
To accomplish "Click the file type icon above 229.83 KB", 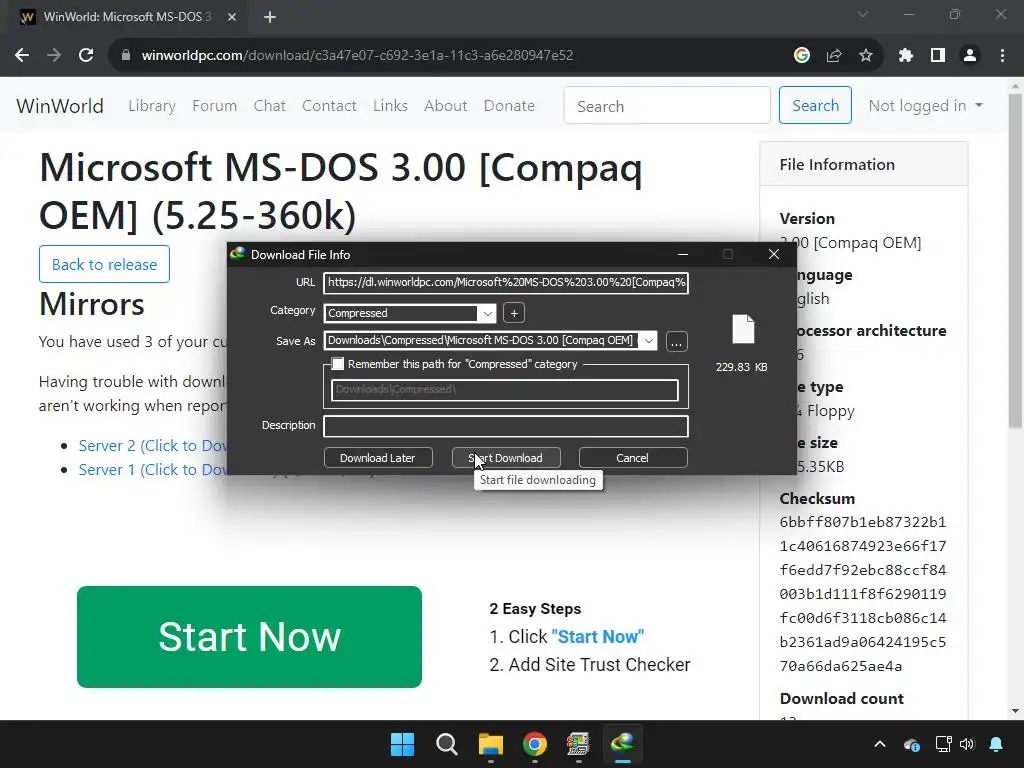I will 743,329.
